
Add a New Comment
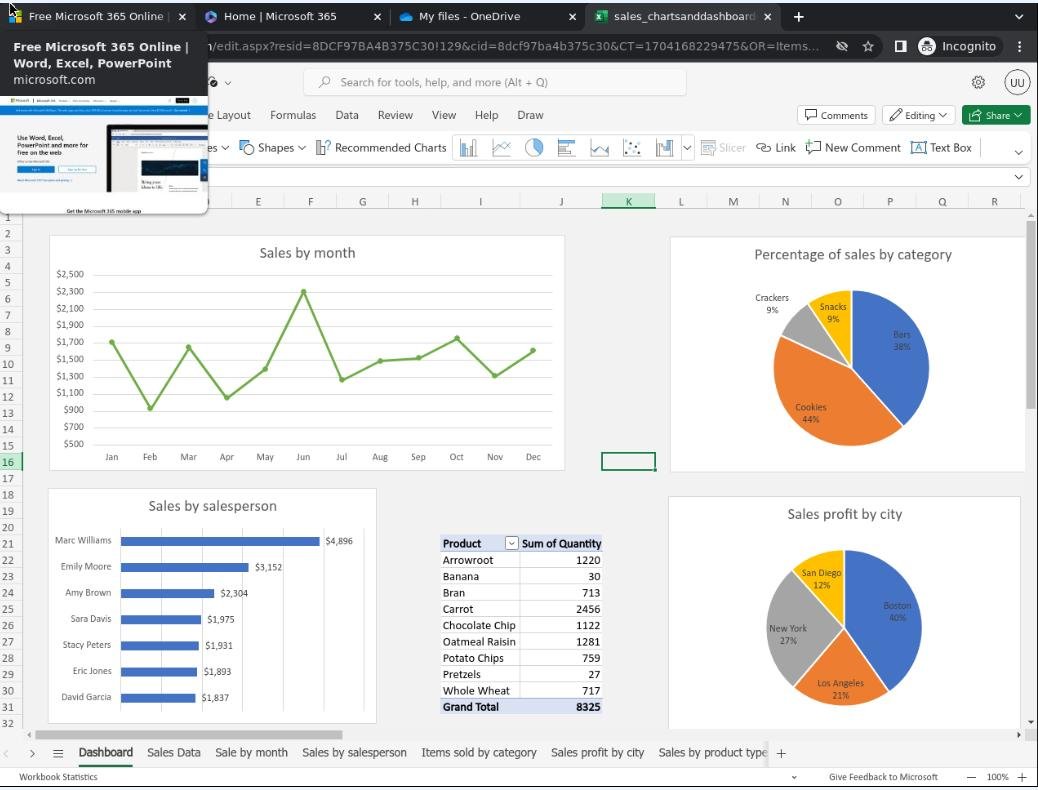pos(853,148)
